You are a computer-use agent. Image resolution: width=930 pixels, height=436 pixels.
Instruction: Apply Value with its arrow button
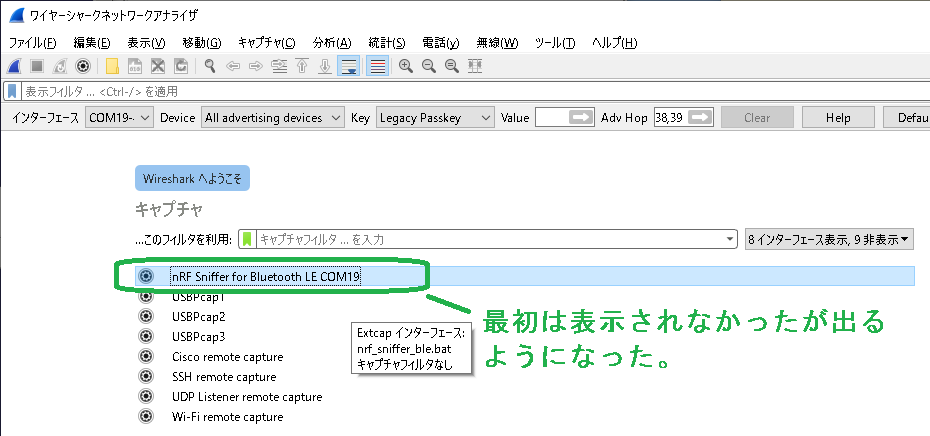pos(581,118)
